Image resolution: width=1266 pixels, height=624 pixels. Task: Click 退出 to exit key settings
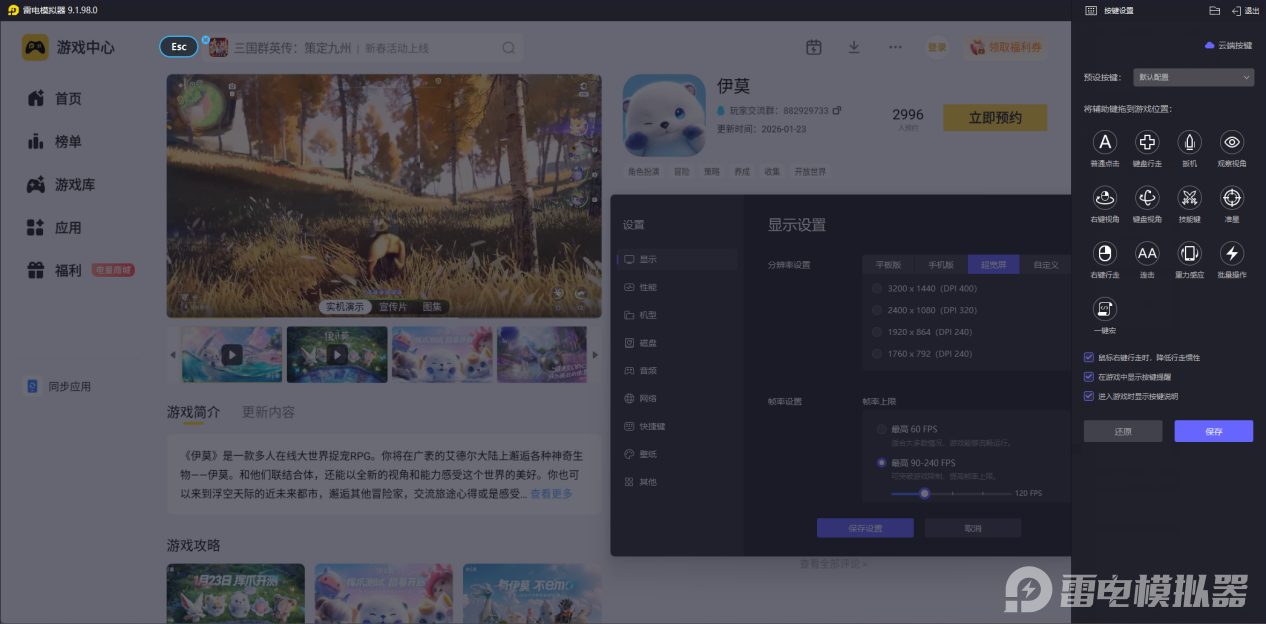click(1245, 10)
